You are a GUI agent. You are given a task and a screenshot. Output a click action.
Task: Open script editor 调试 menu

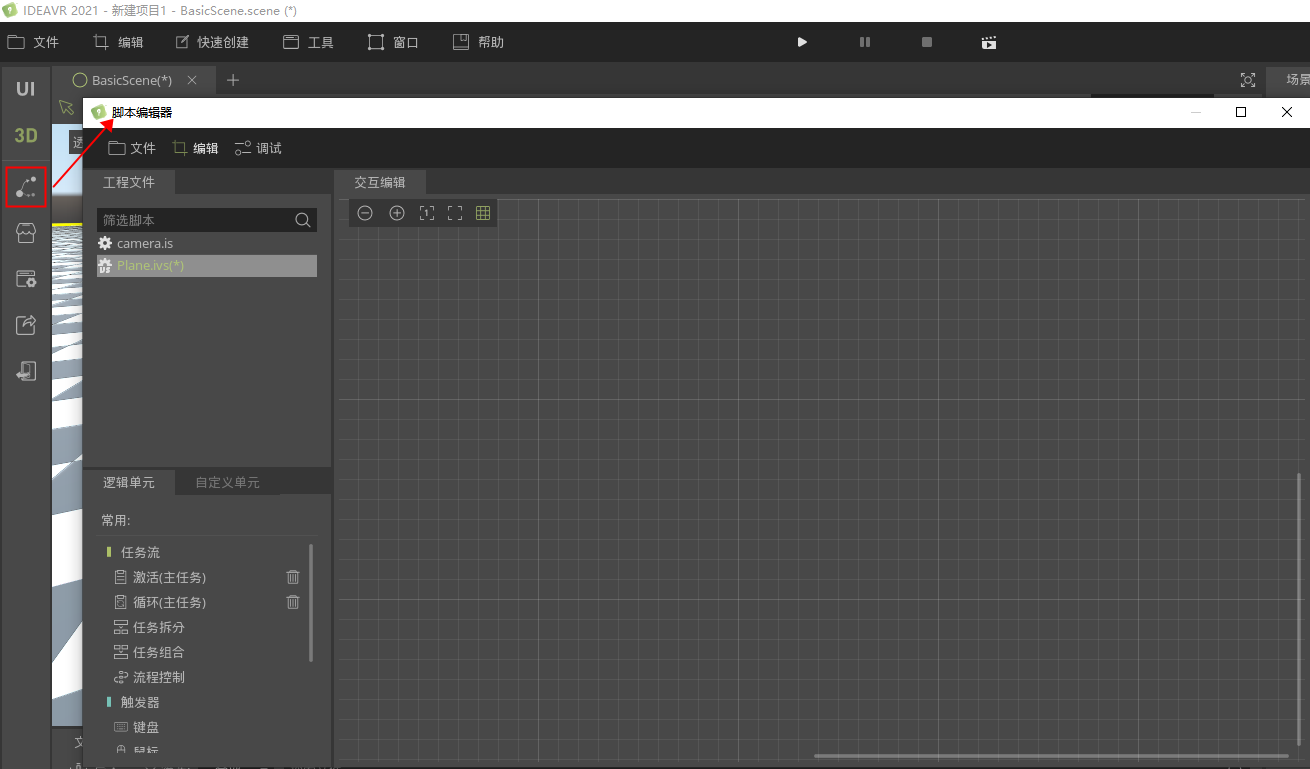point(258,148)
